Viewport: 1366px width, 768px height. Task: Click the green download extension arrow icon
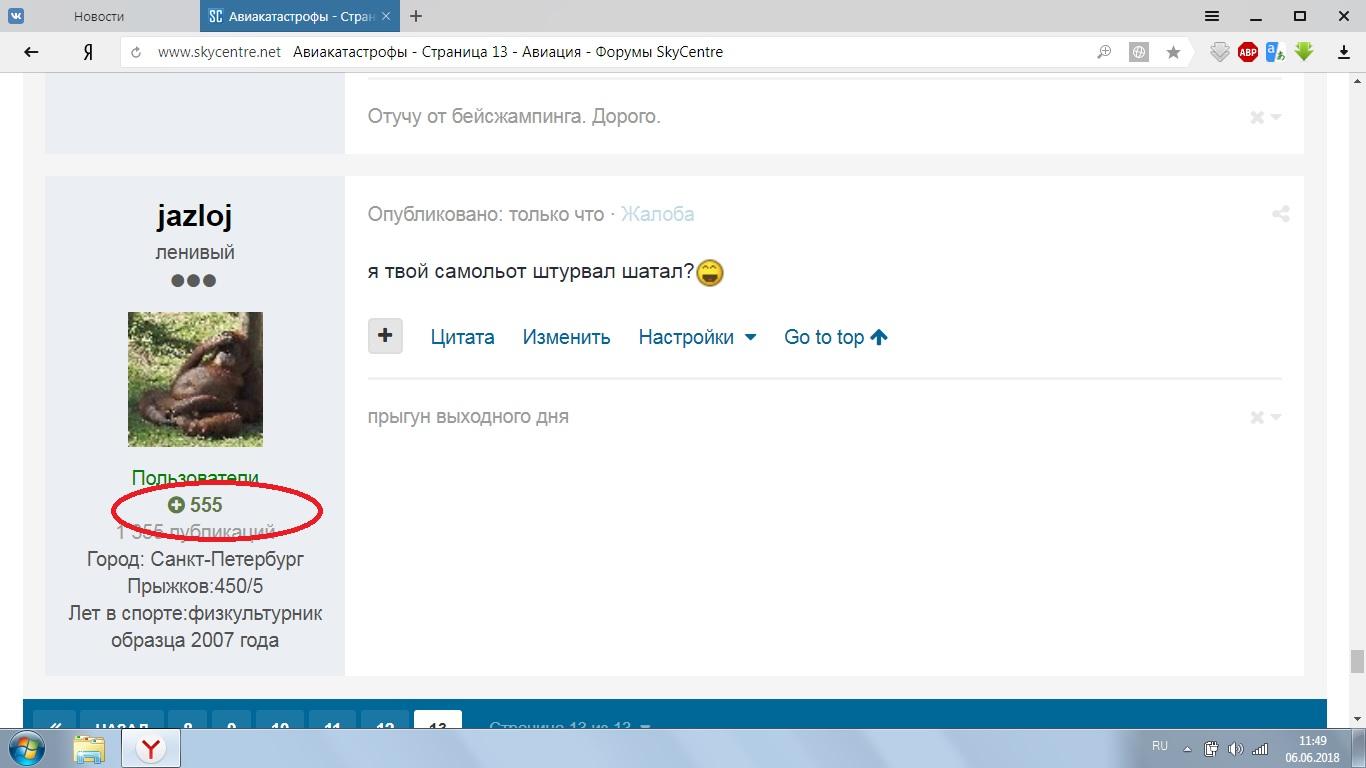coord(1304,52)
